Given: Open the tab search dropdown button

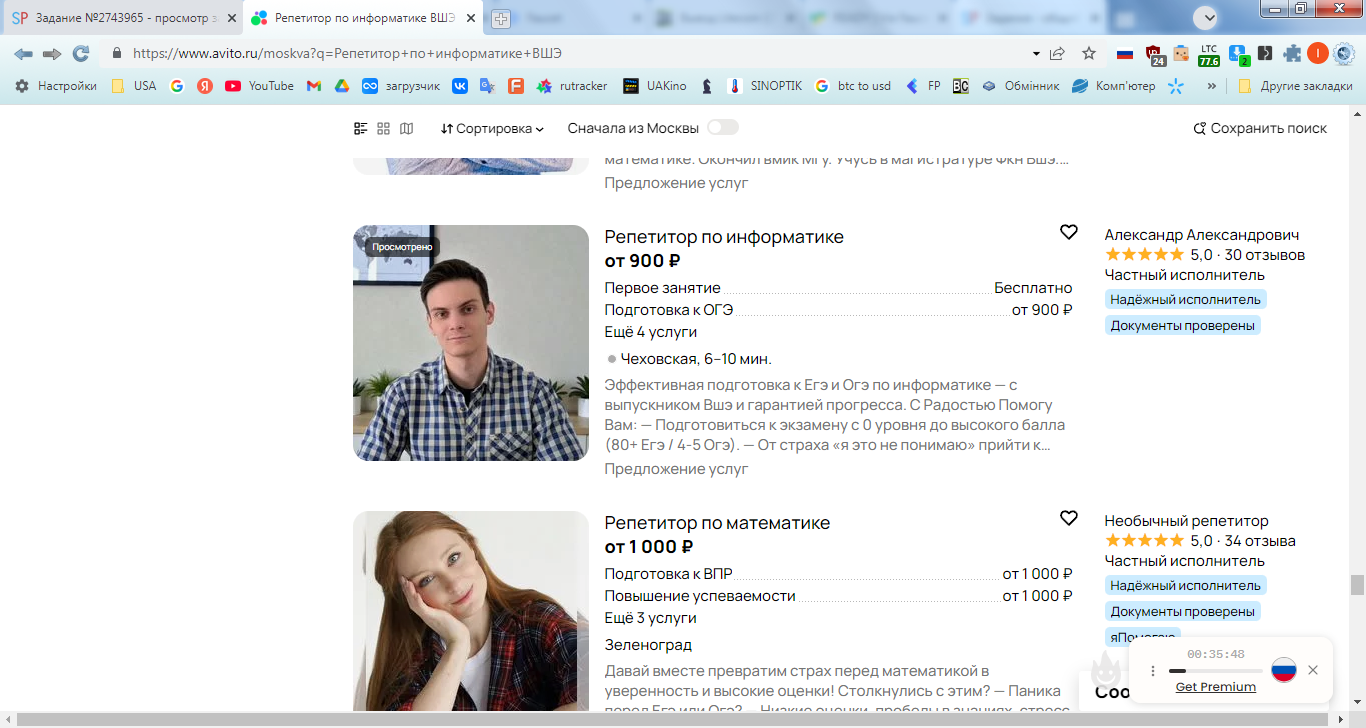Looking at the screenshot, I should pos(1206,17).
